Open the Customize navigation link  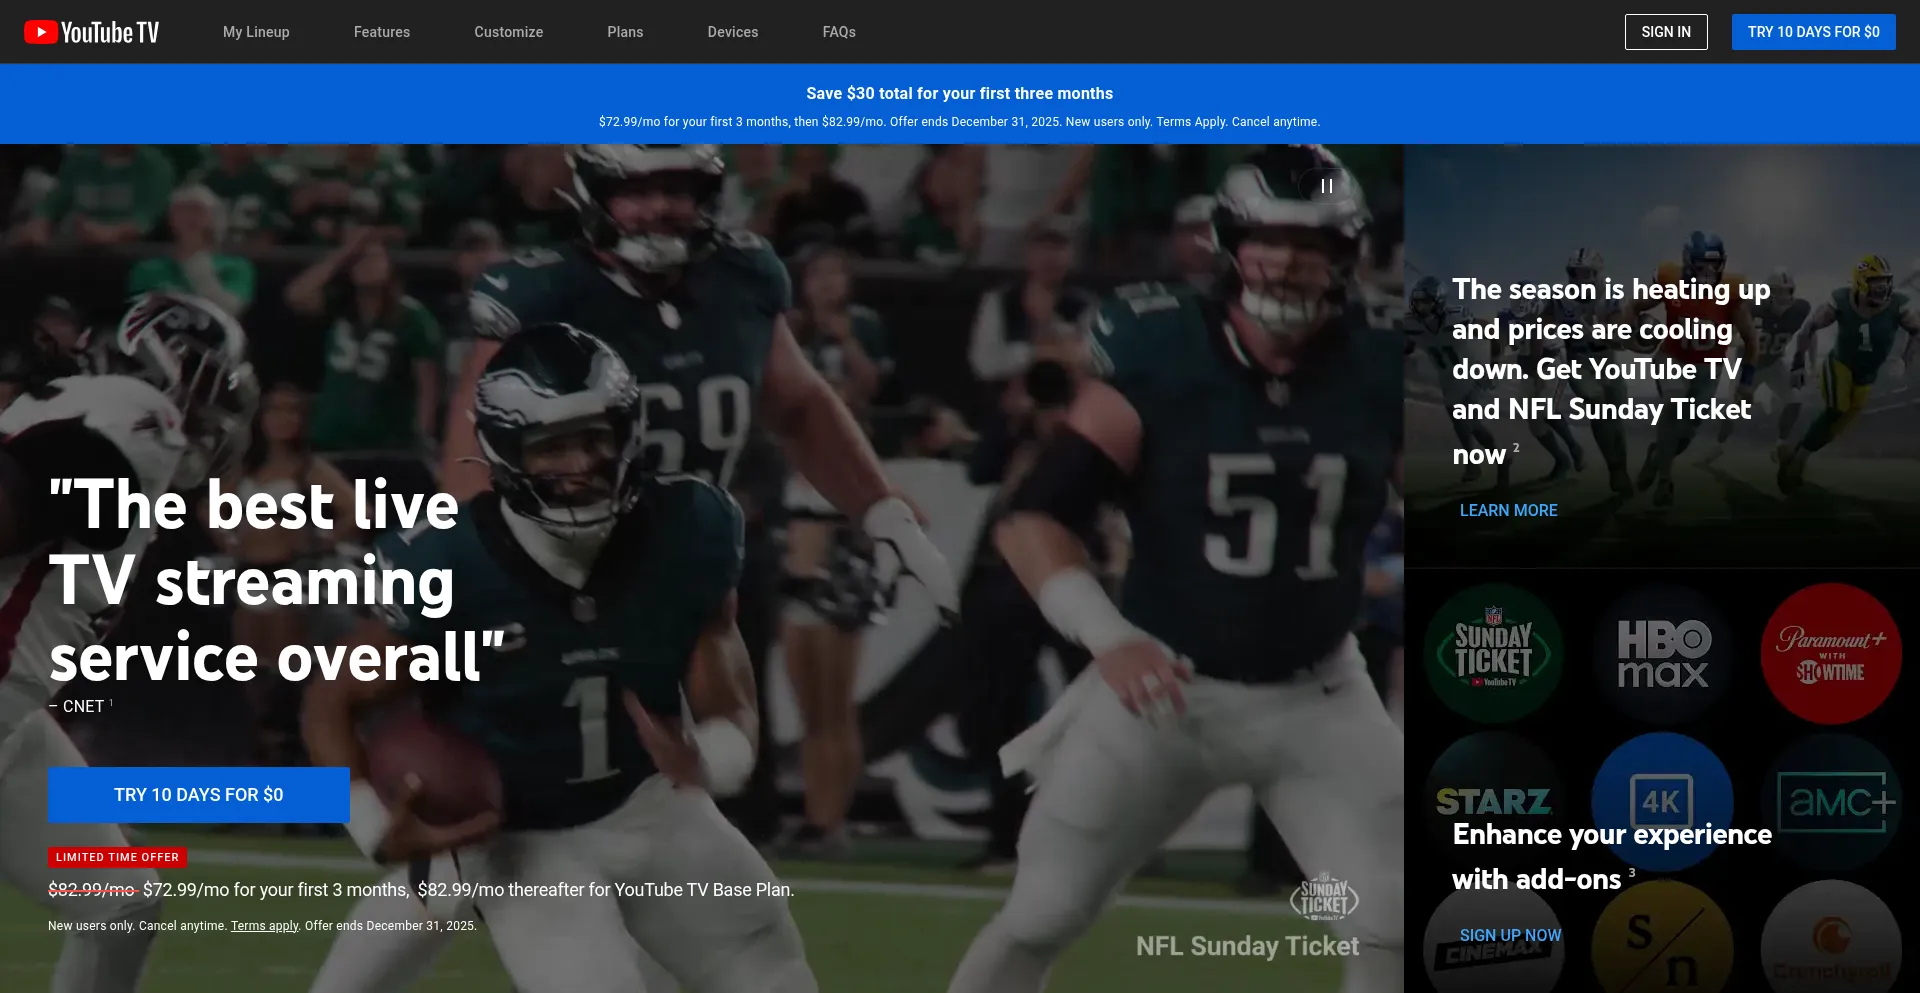tap(508, 32)
